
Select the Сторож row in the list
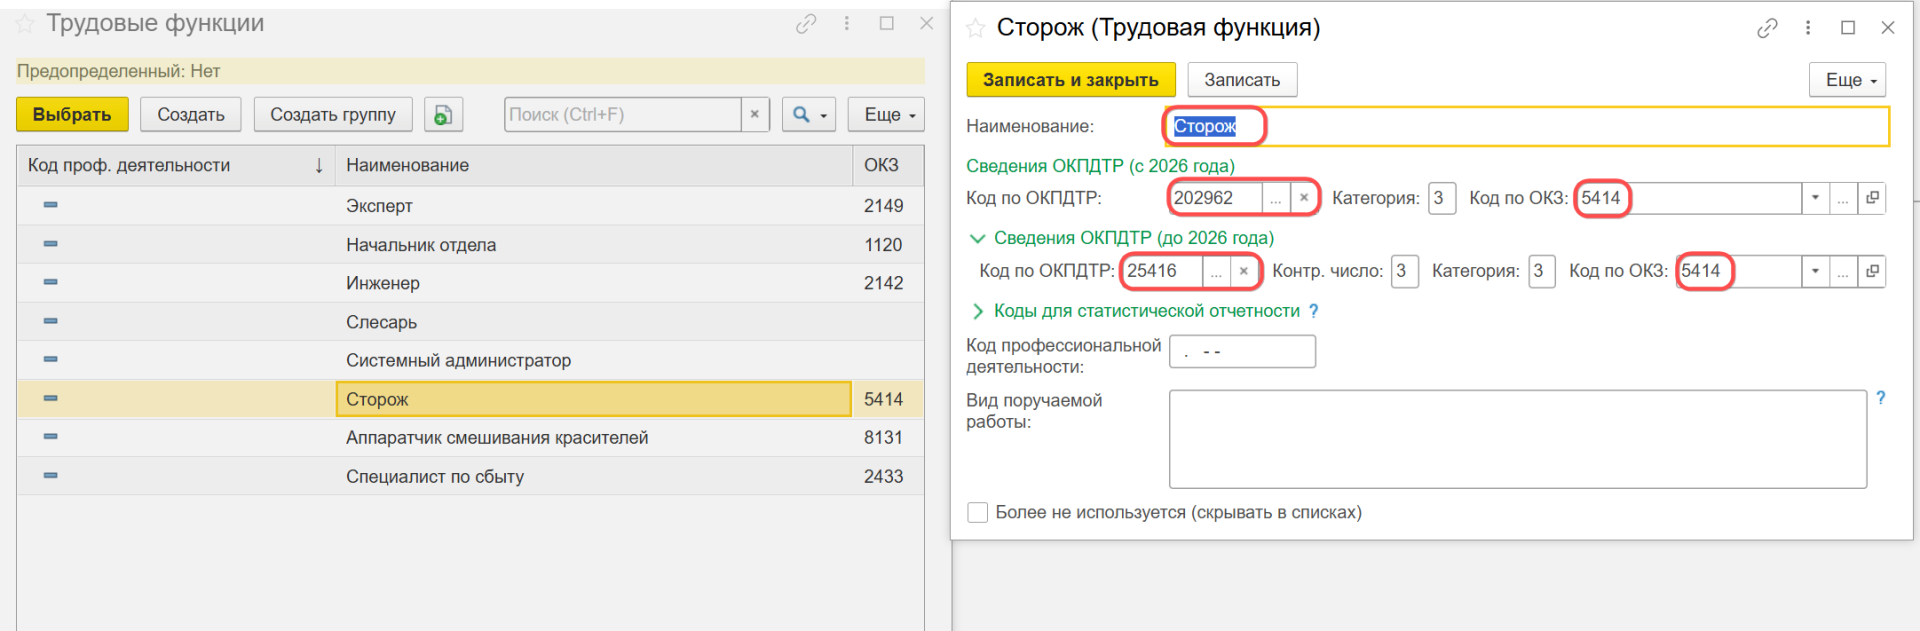470,399
